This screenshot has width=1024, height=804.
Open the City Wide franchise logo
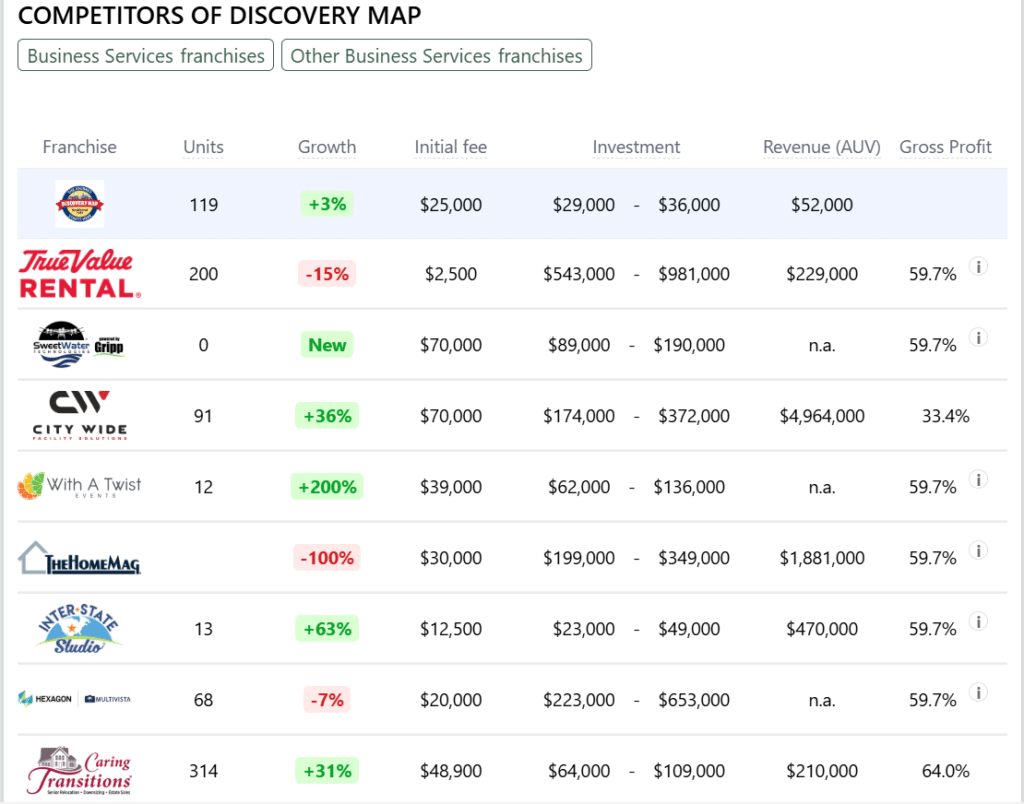pos(80,415)
